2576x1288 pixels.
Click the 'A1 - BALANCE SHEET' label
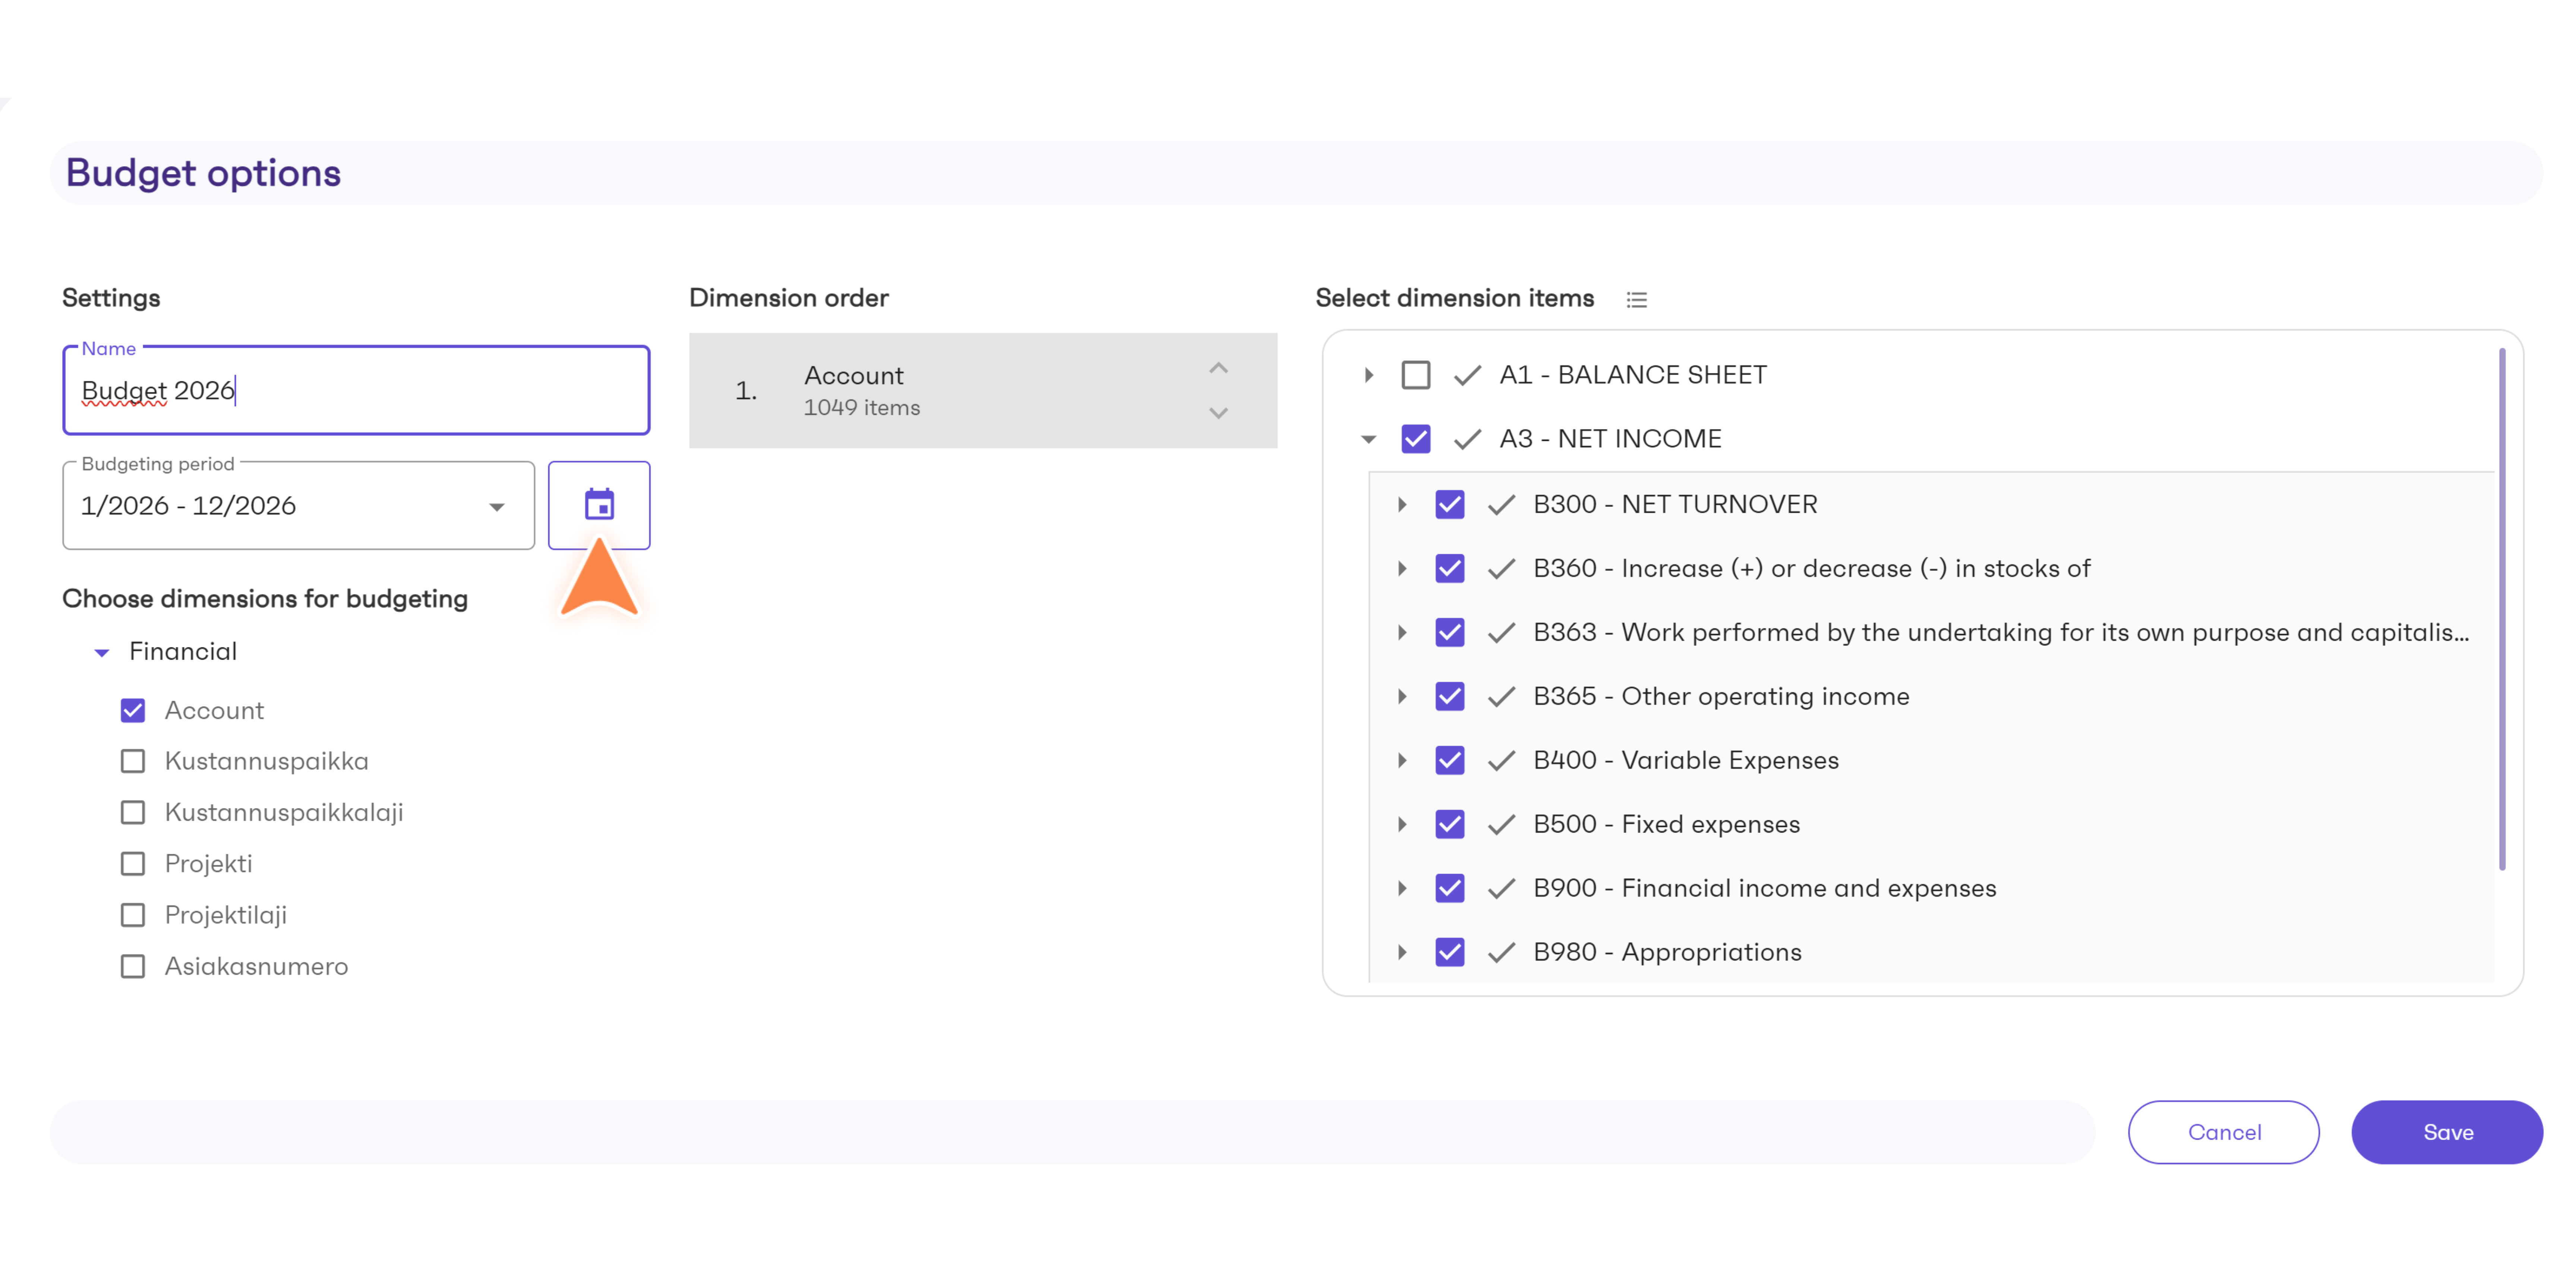click(1633, 375)
